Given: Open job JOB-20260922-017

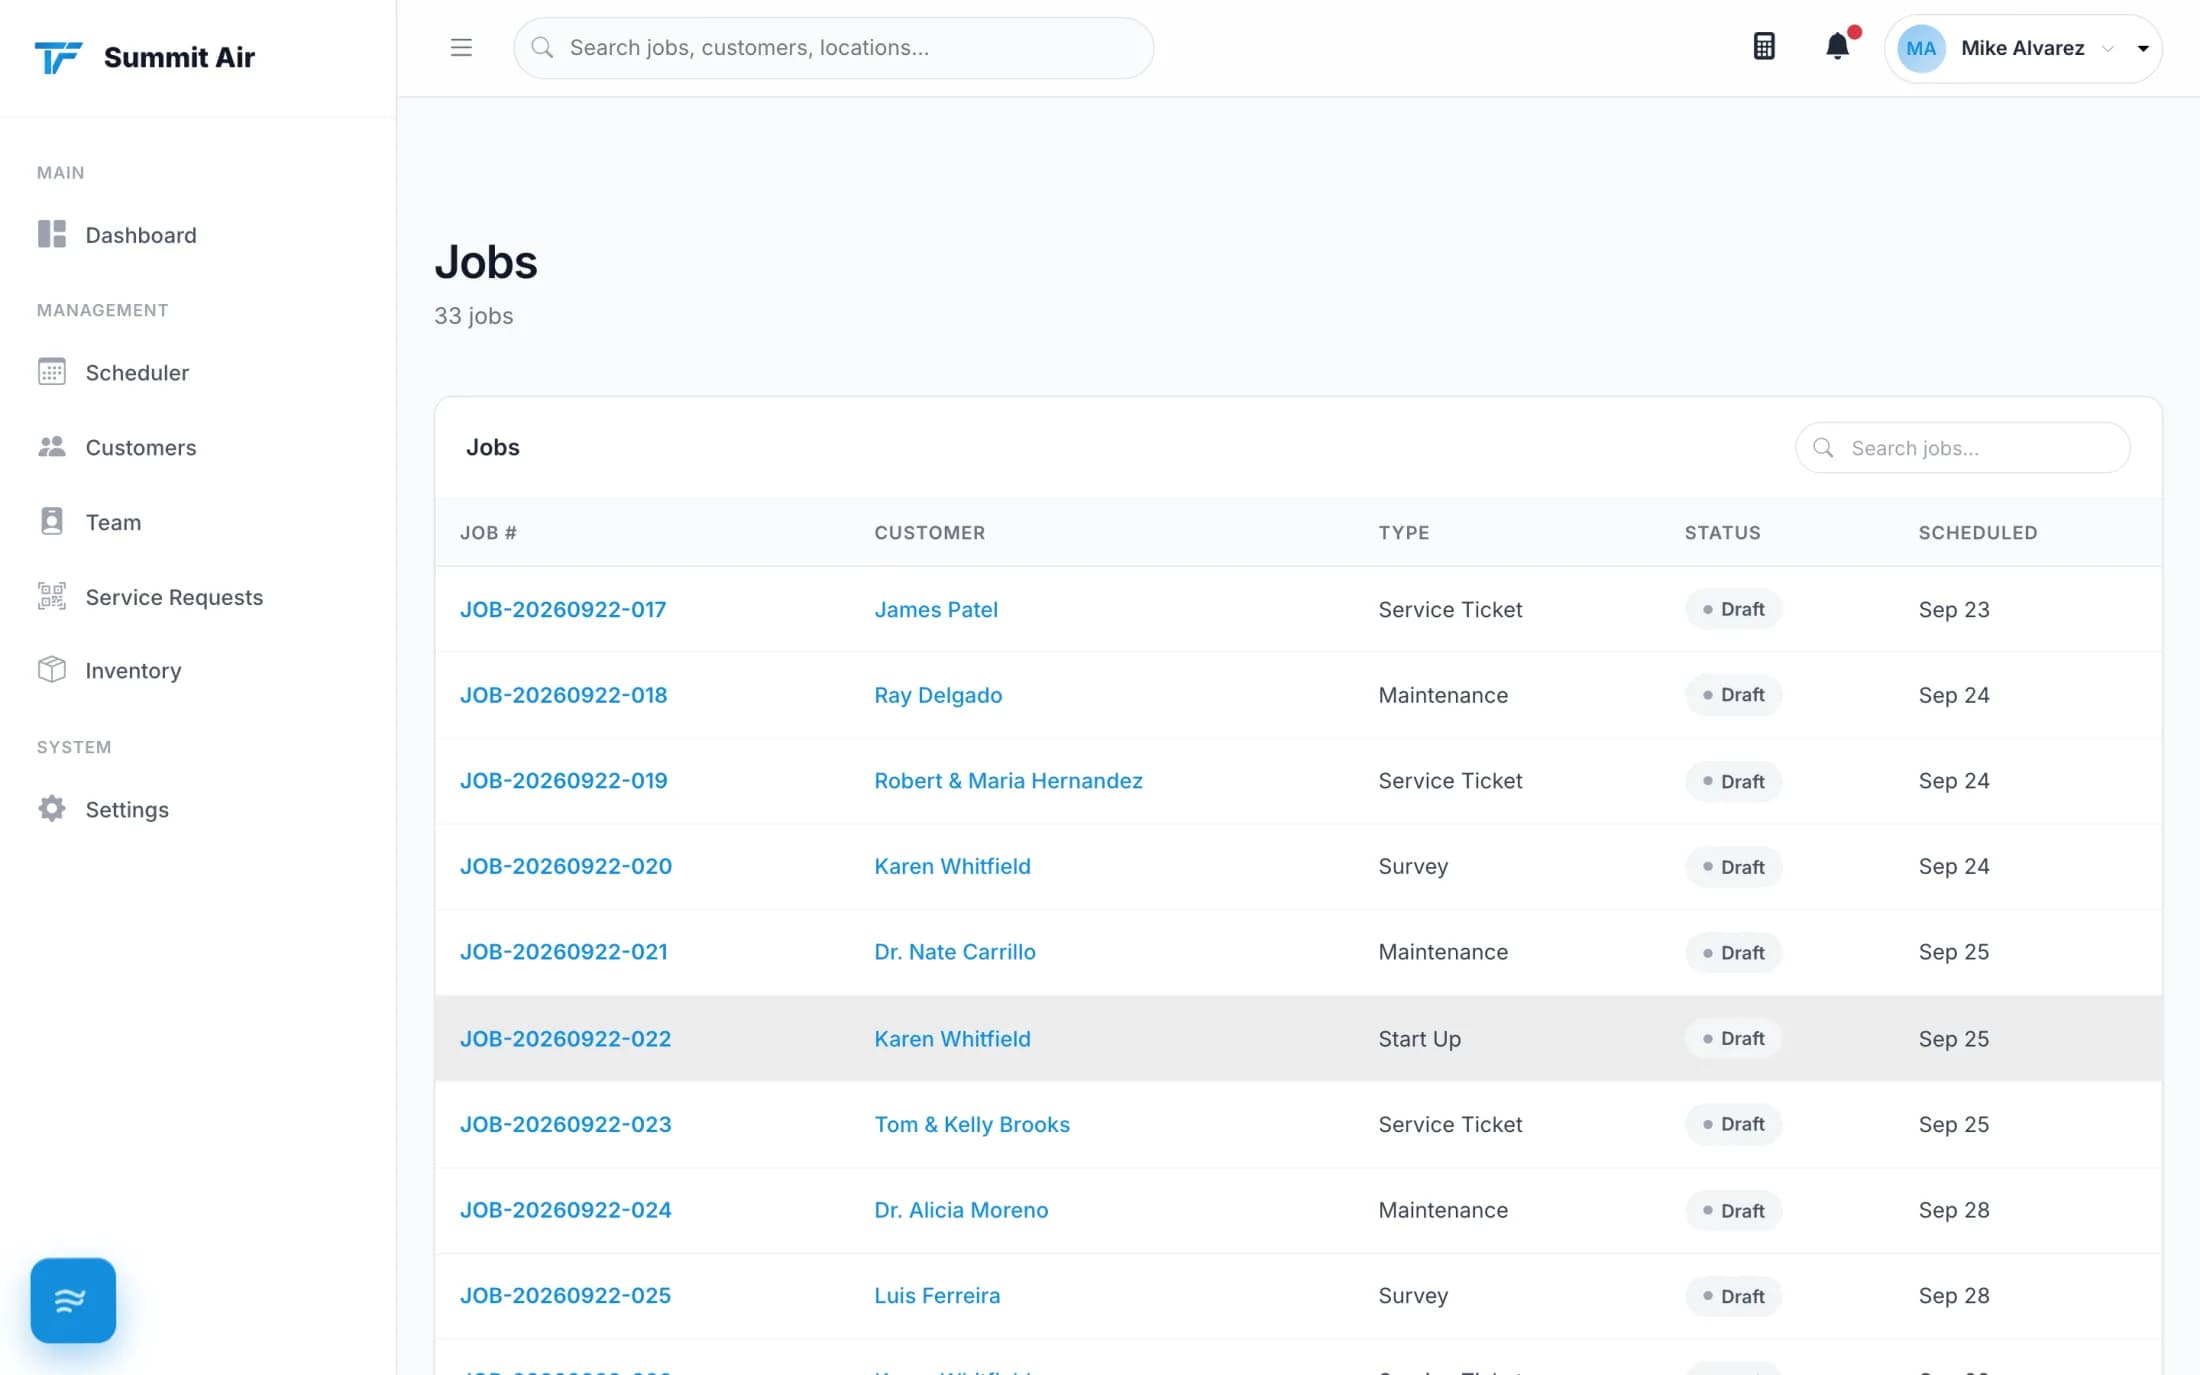Looking at the screenshot, I should pos(563,609).
